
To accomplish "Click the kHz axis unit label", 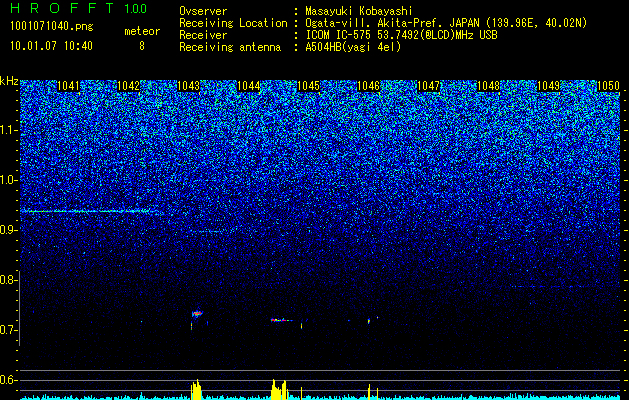I will tap(9, 81).
